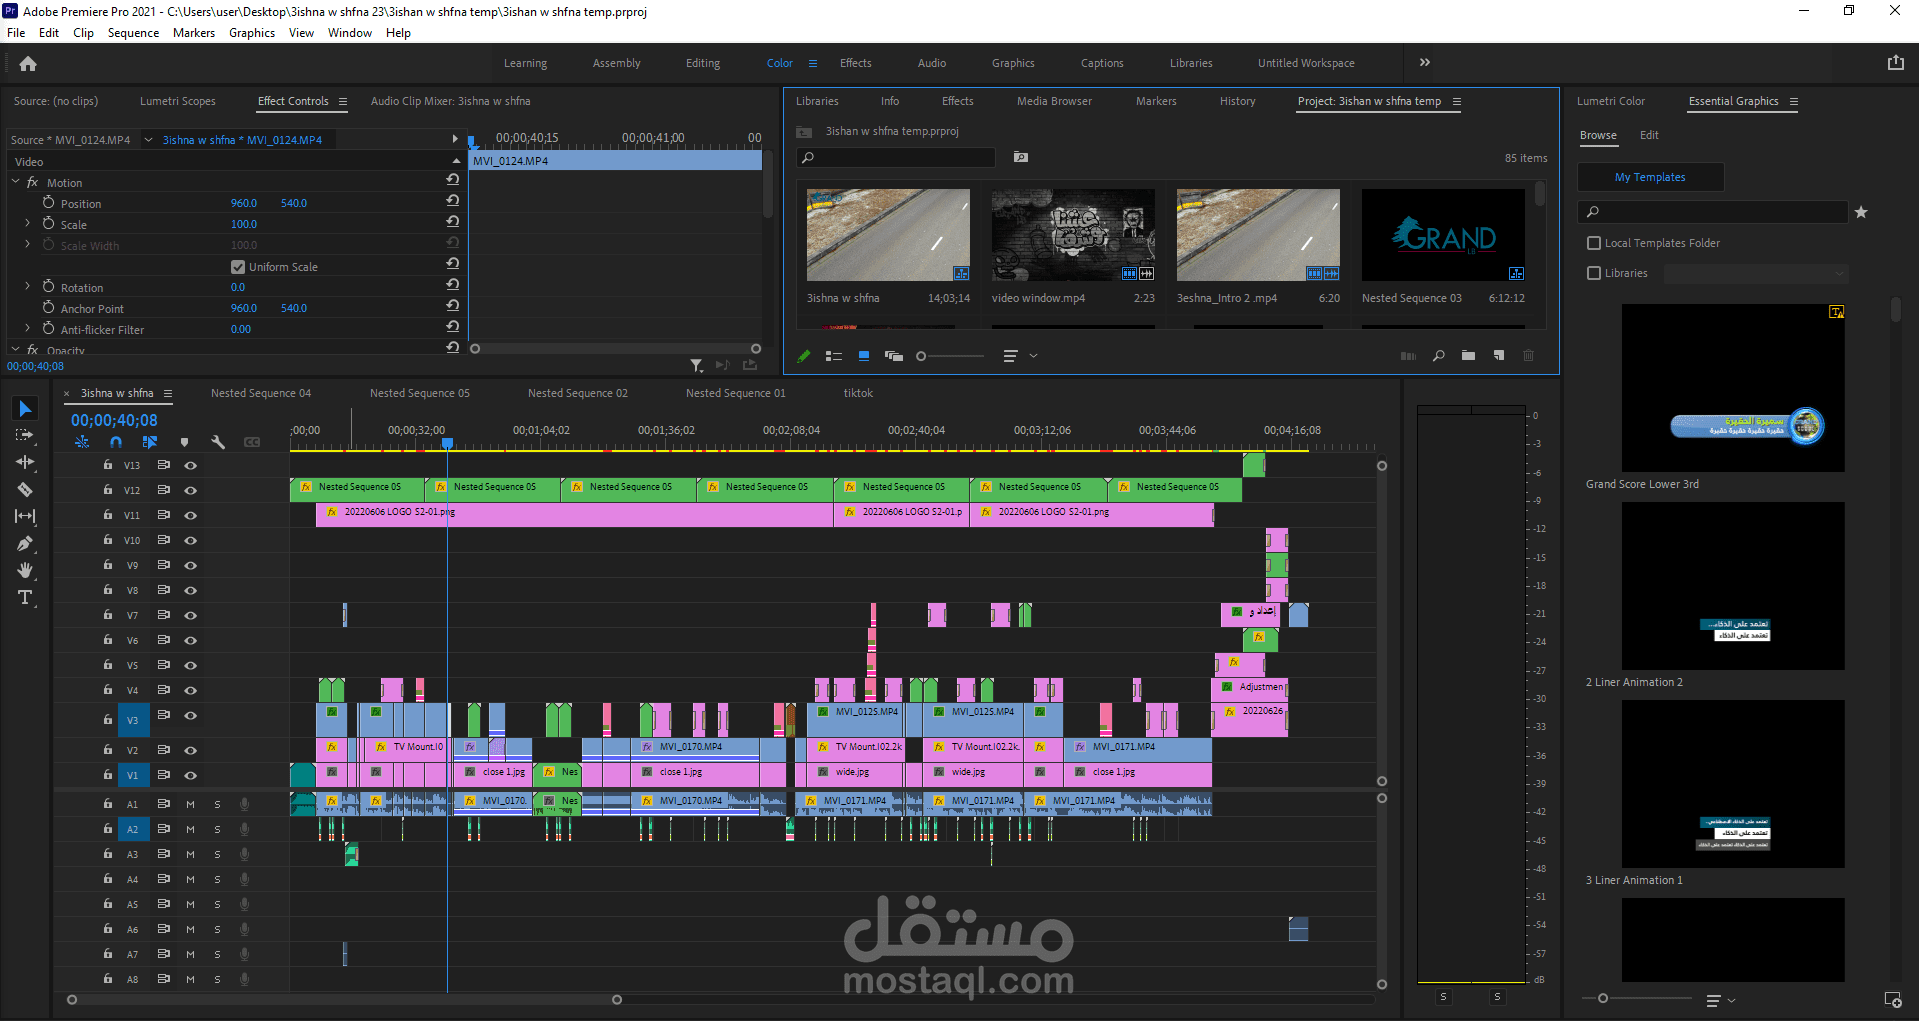The width and height of the screenshot is (1919, 1021).
Task: Click the favorites star in Essential Graphics
Action: [x=1861, y=212]
